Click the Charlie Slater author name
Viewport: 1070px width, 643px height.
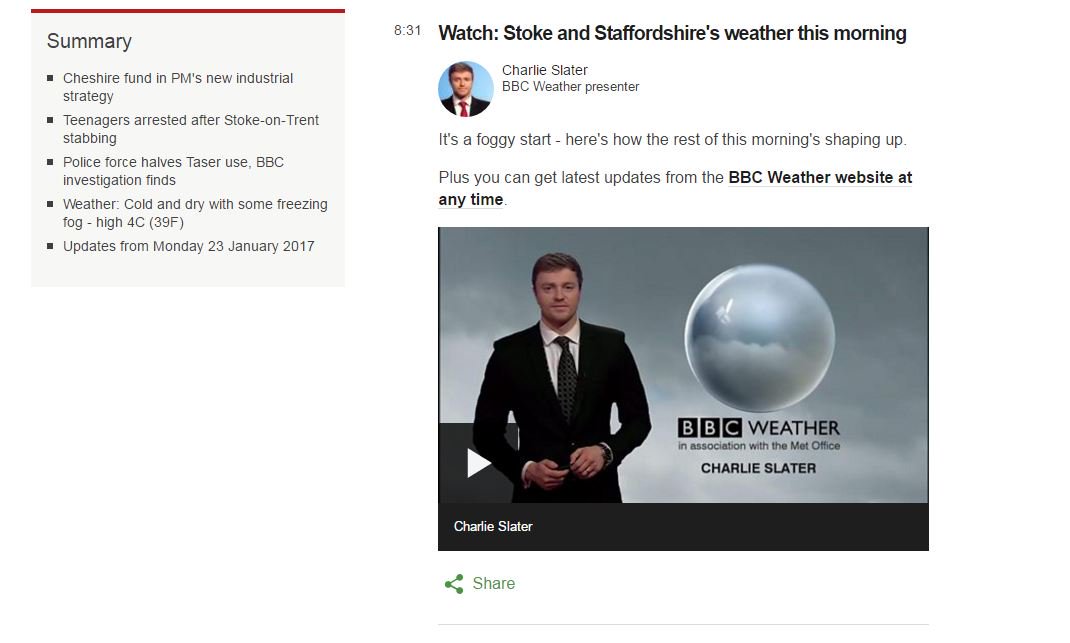(x=545, y=70)
